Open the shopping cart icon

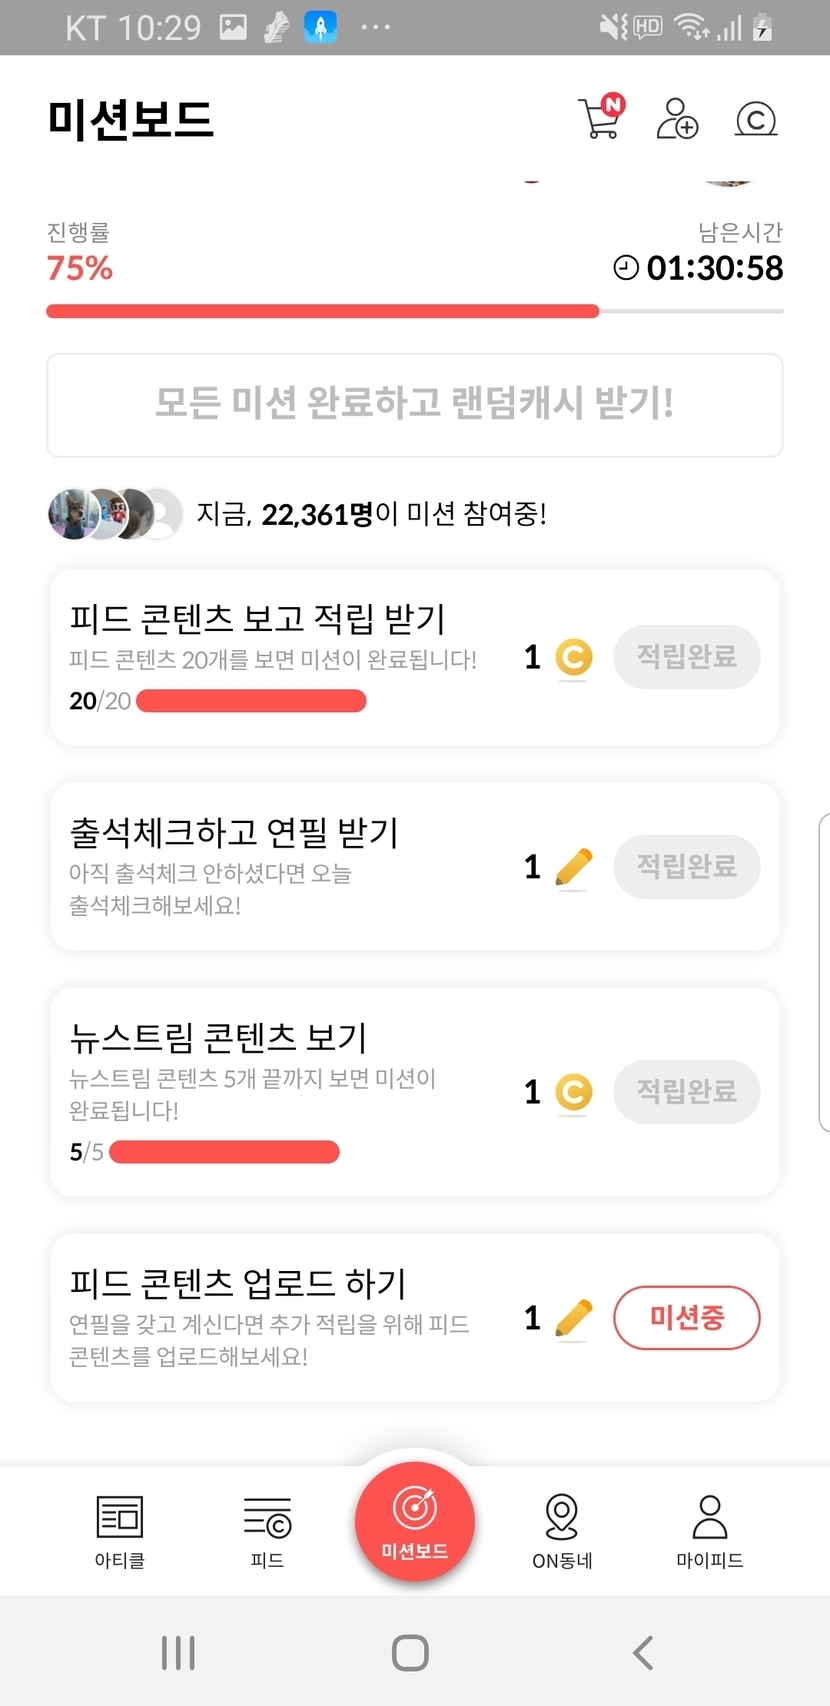click(600, 118)
